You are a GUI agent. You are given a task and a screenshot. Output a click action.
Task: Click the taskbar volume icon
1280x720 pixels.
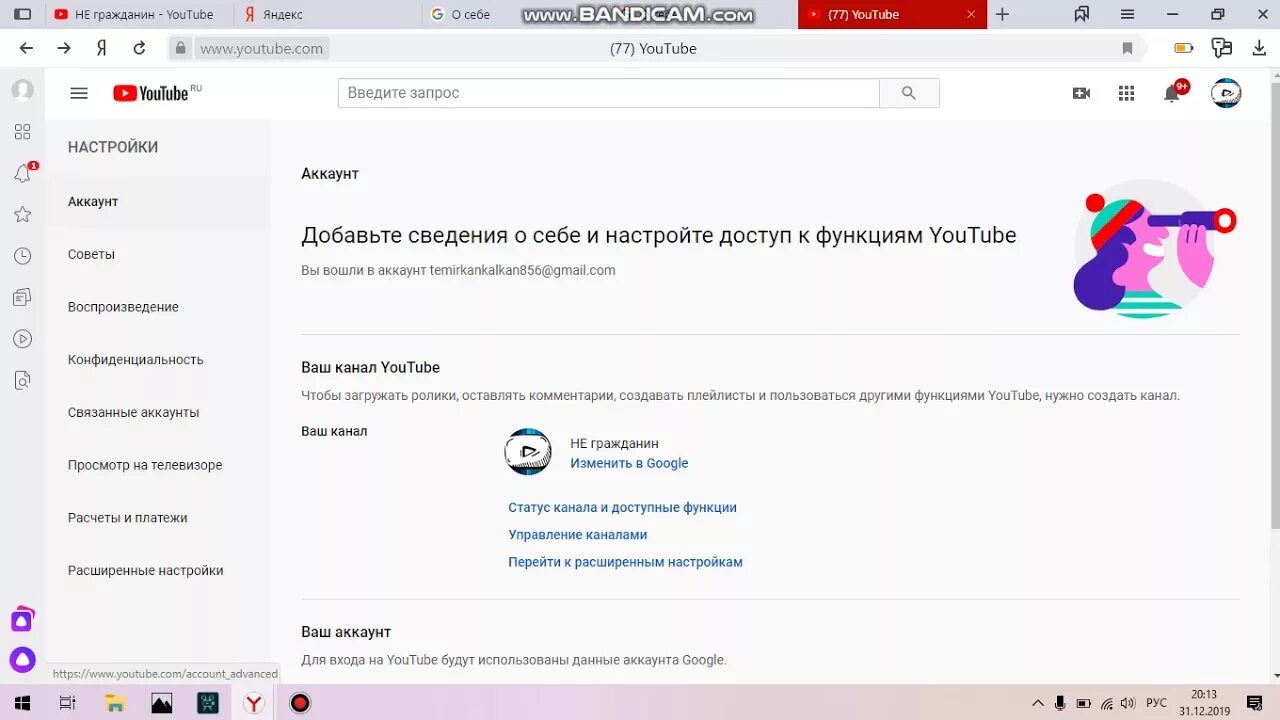[1128, 703]
